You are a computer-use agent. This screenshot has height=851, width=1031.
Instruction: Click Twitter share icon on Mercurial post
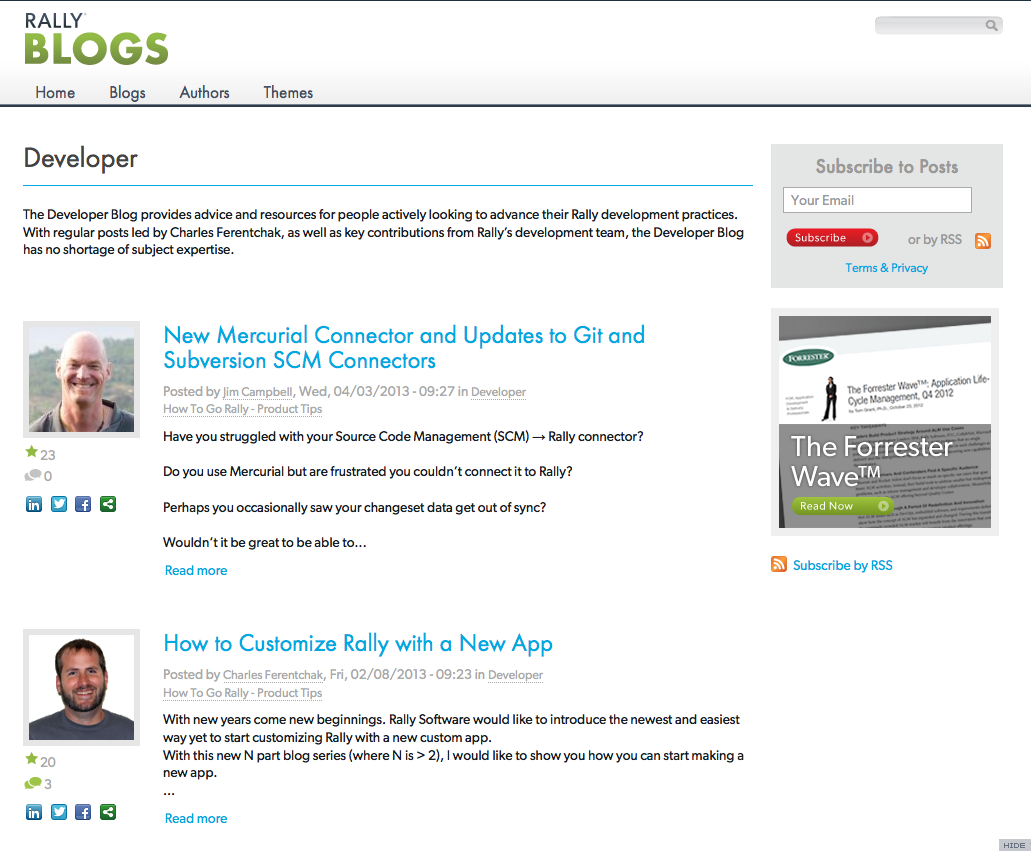[x=59, y=504]
